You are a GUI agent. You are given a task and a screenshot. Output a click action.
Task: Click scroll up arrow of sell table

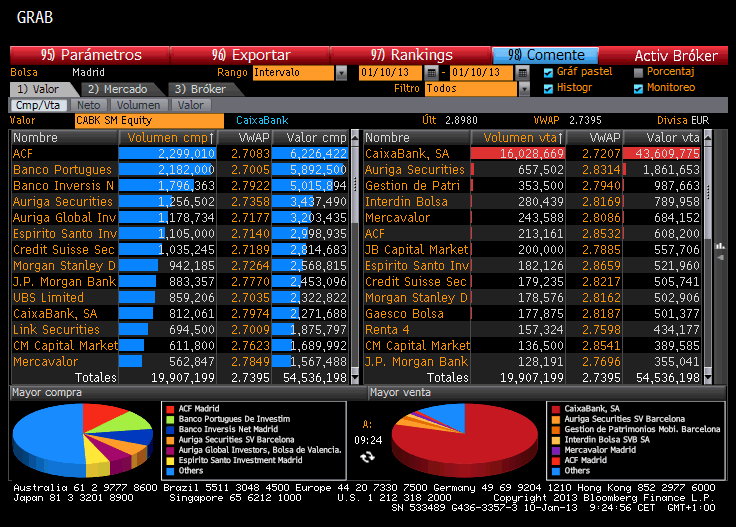708,137
